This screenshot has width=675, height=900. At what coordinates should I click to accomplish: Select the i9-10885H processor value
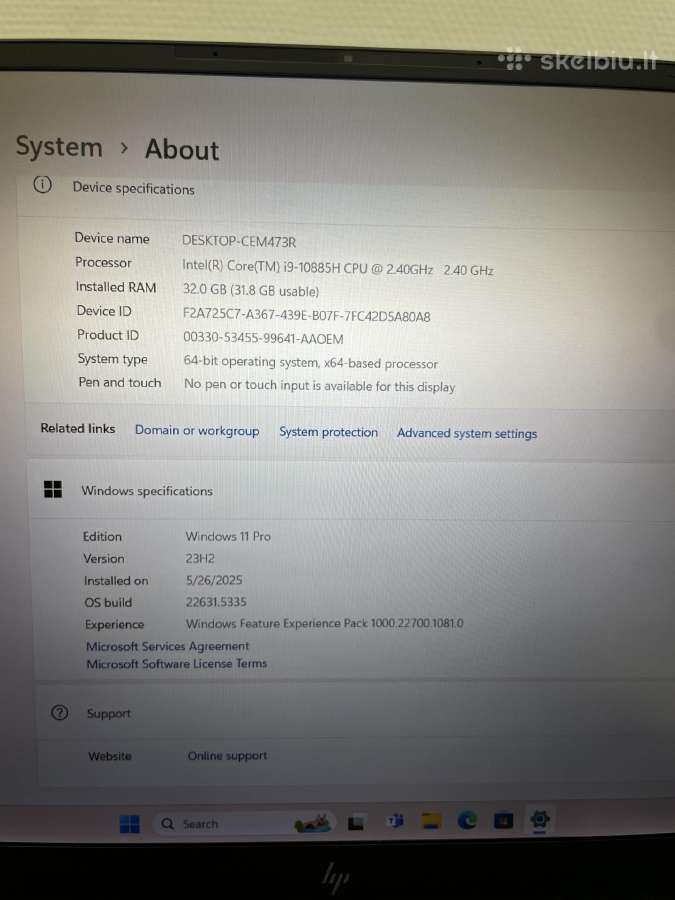point(338,267)
